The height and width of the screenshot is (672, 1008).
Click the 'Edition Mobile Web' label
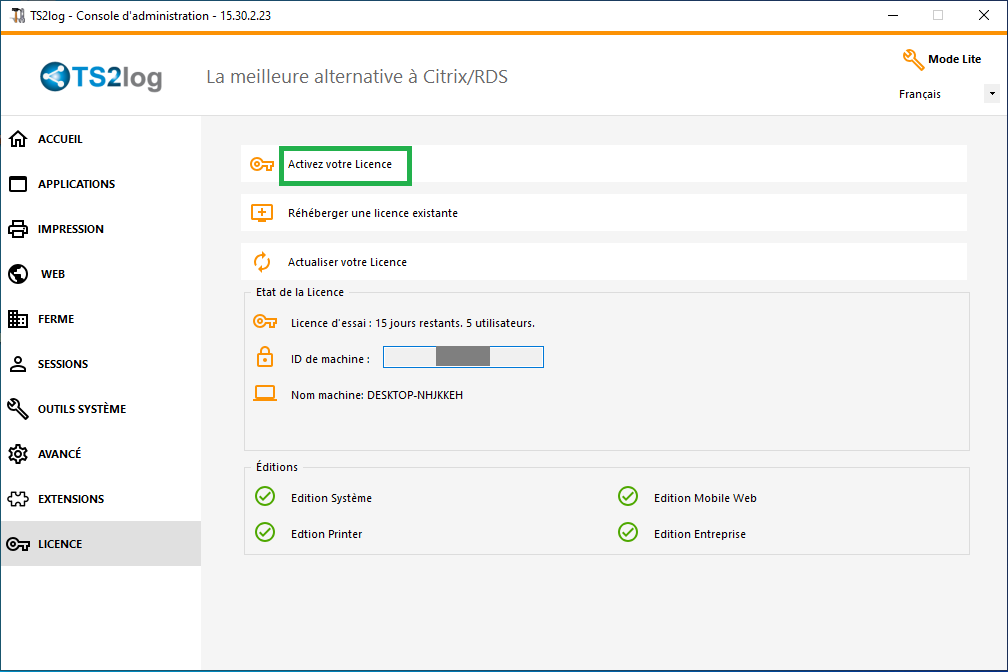(x=705, y=498)
